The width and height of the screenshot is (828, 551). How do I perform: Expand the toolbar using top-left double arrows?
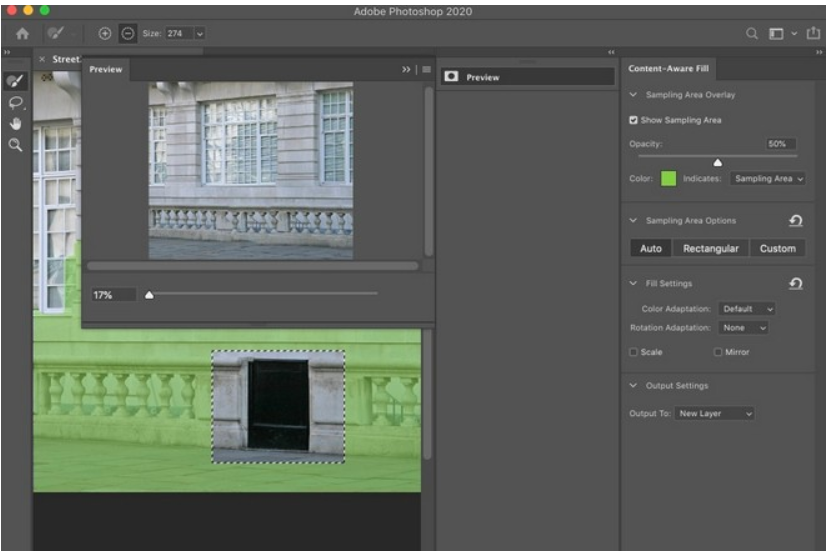tap(7, 52)
